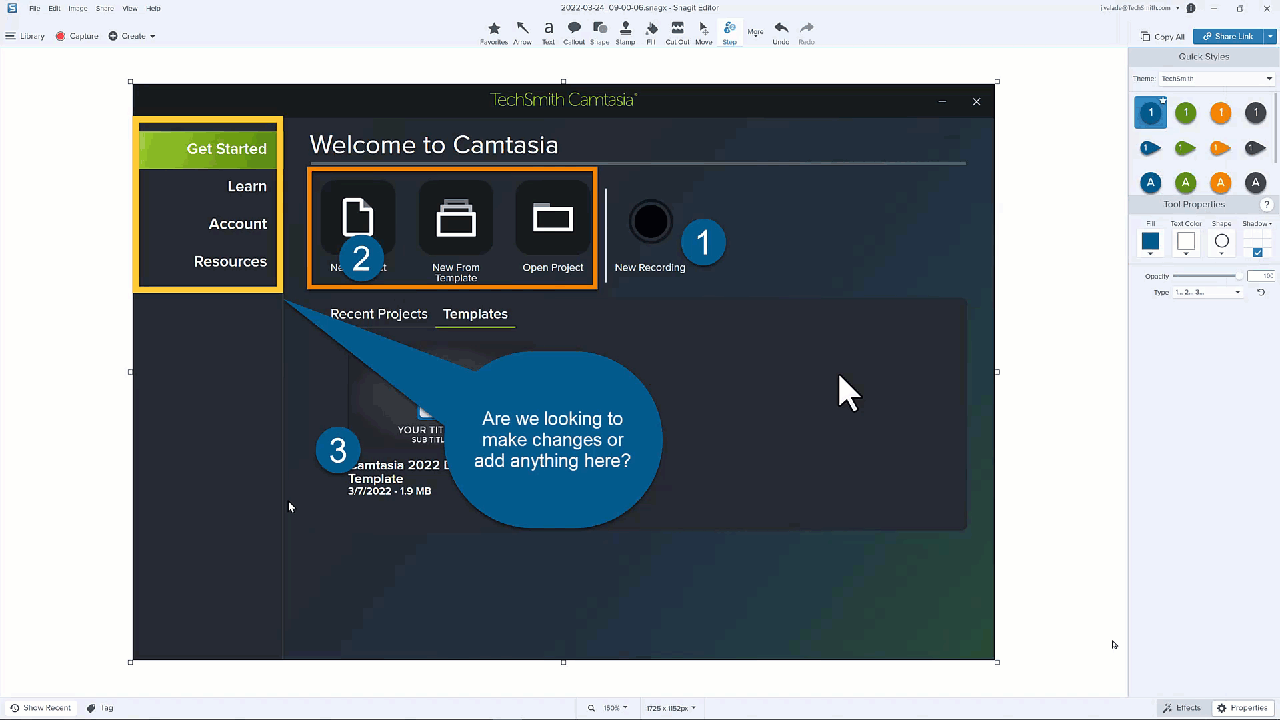Choose the blue circle step quick style

click(1150, 113)
